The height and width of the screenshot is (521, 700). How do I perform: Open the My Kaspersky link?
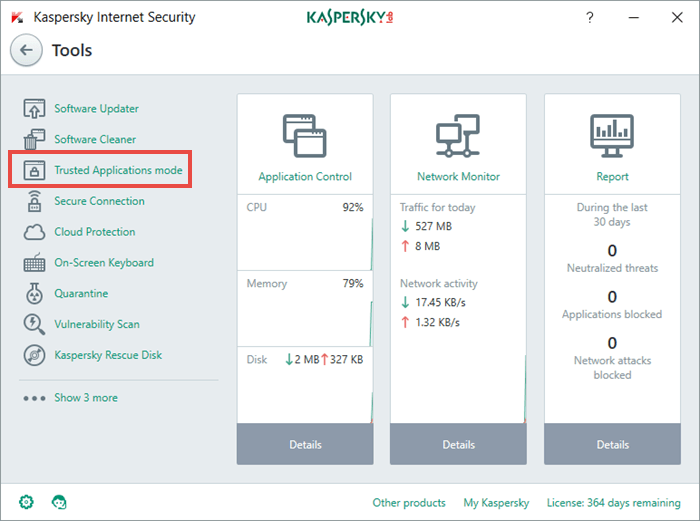(x=496, y=503)
